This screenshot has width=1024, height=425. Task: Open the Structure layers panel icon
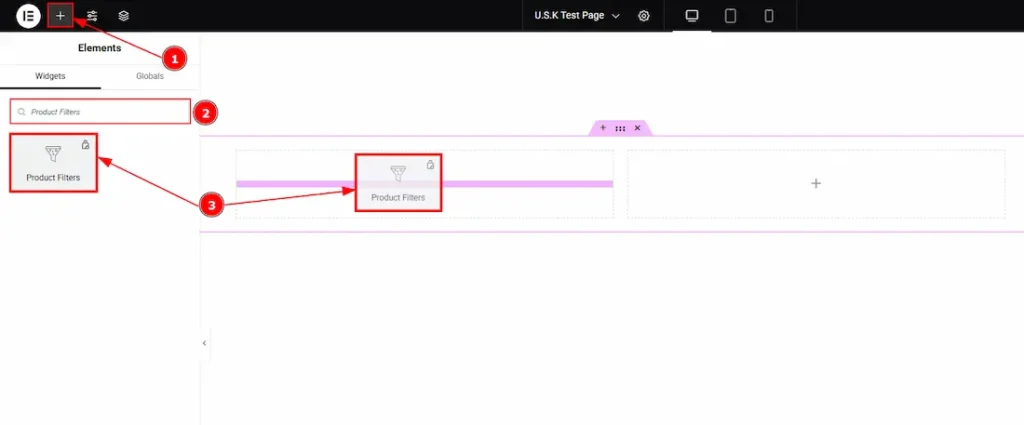(x=124, y=16)
